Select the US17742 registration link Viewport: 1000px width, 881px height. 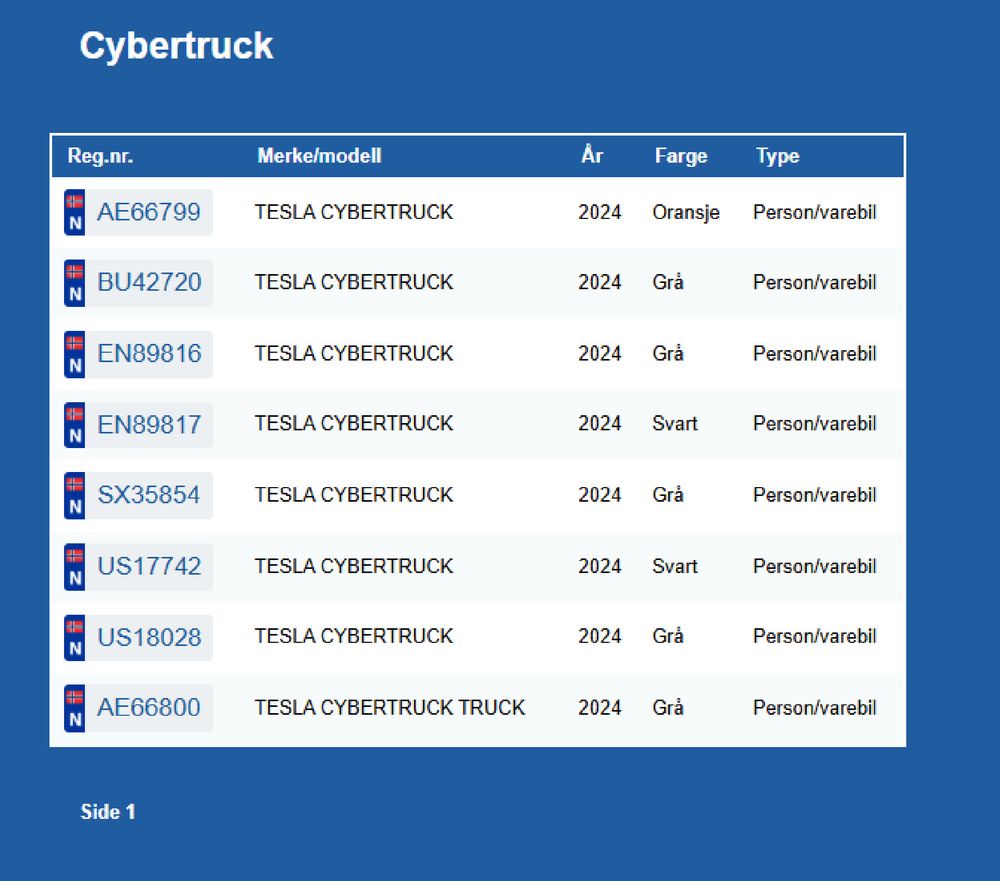coord(149,566)
